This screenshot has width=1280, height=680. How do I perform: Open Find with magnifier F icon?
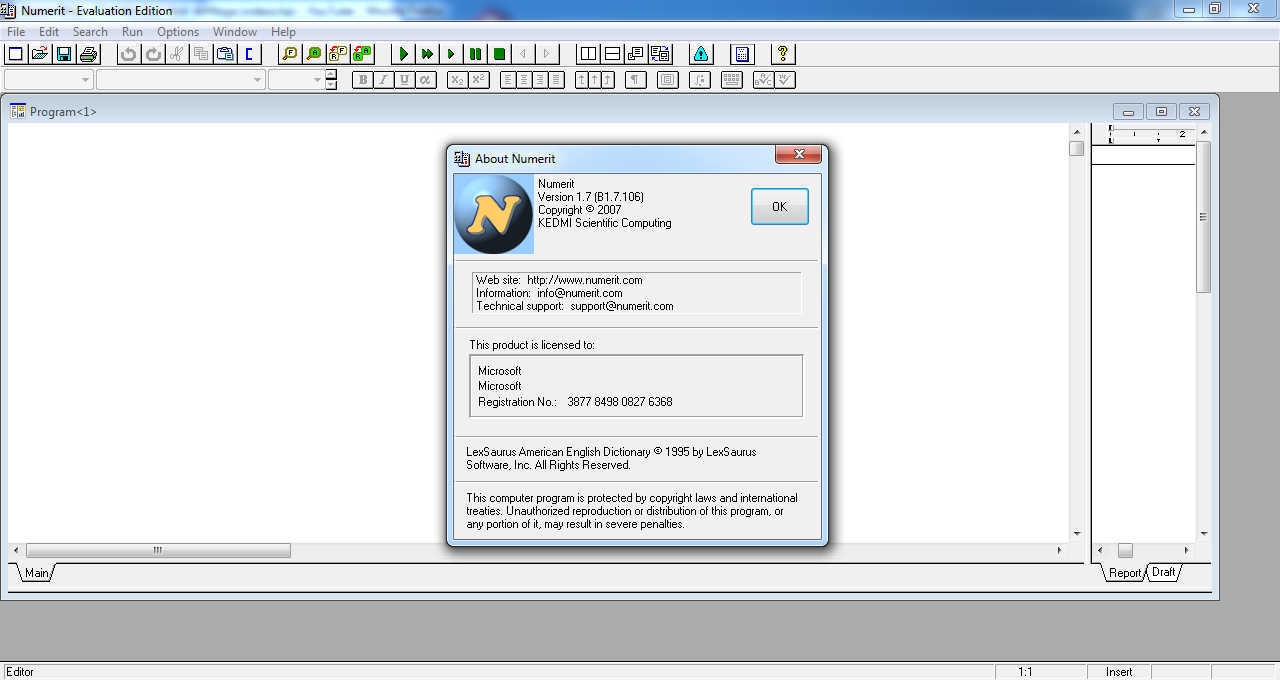coord(289,54)
